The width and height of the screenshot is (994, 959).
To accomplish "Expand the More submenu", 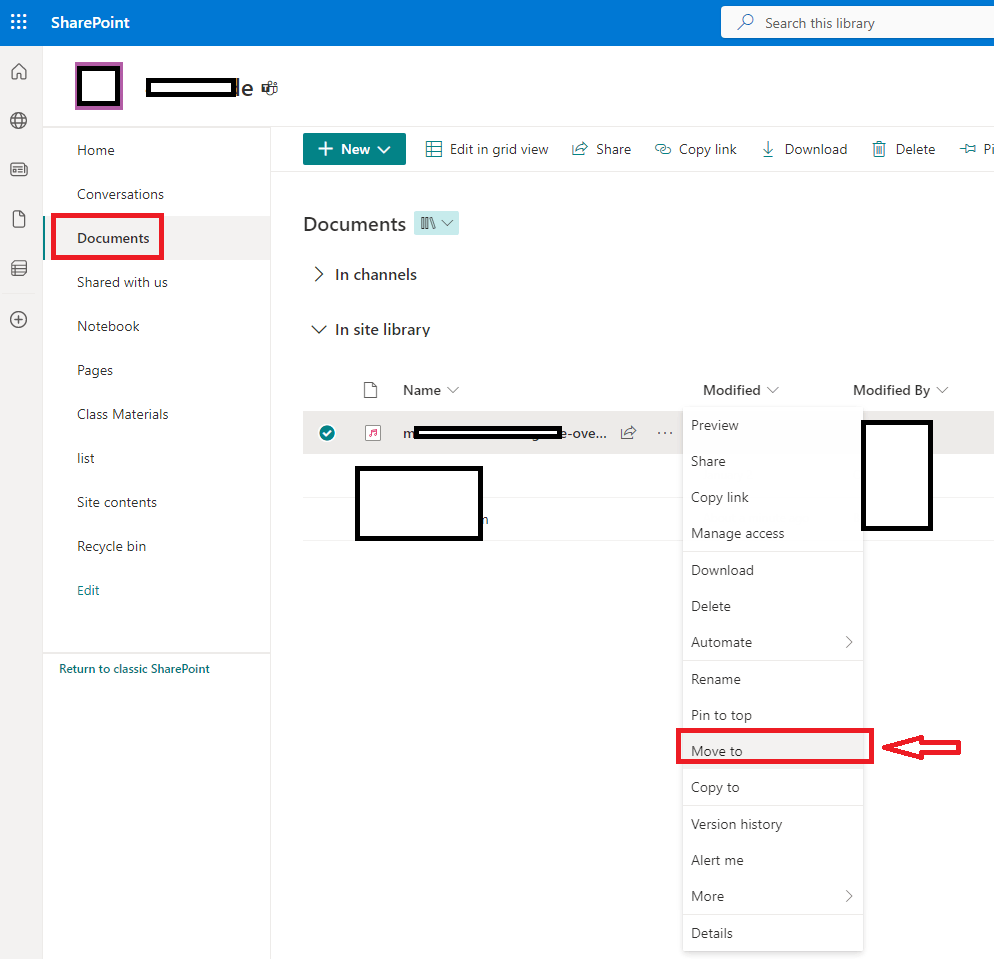I will [773, 896].
